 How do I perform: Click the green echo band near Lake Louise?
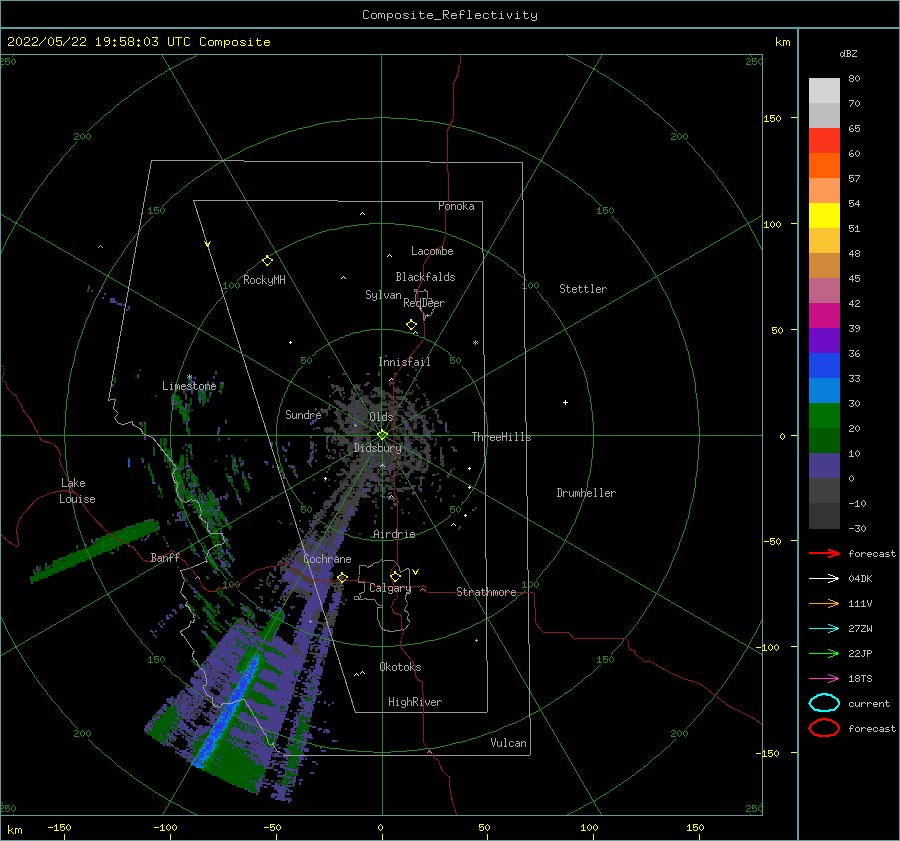(x=95, y=550)
